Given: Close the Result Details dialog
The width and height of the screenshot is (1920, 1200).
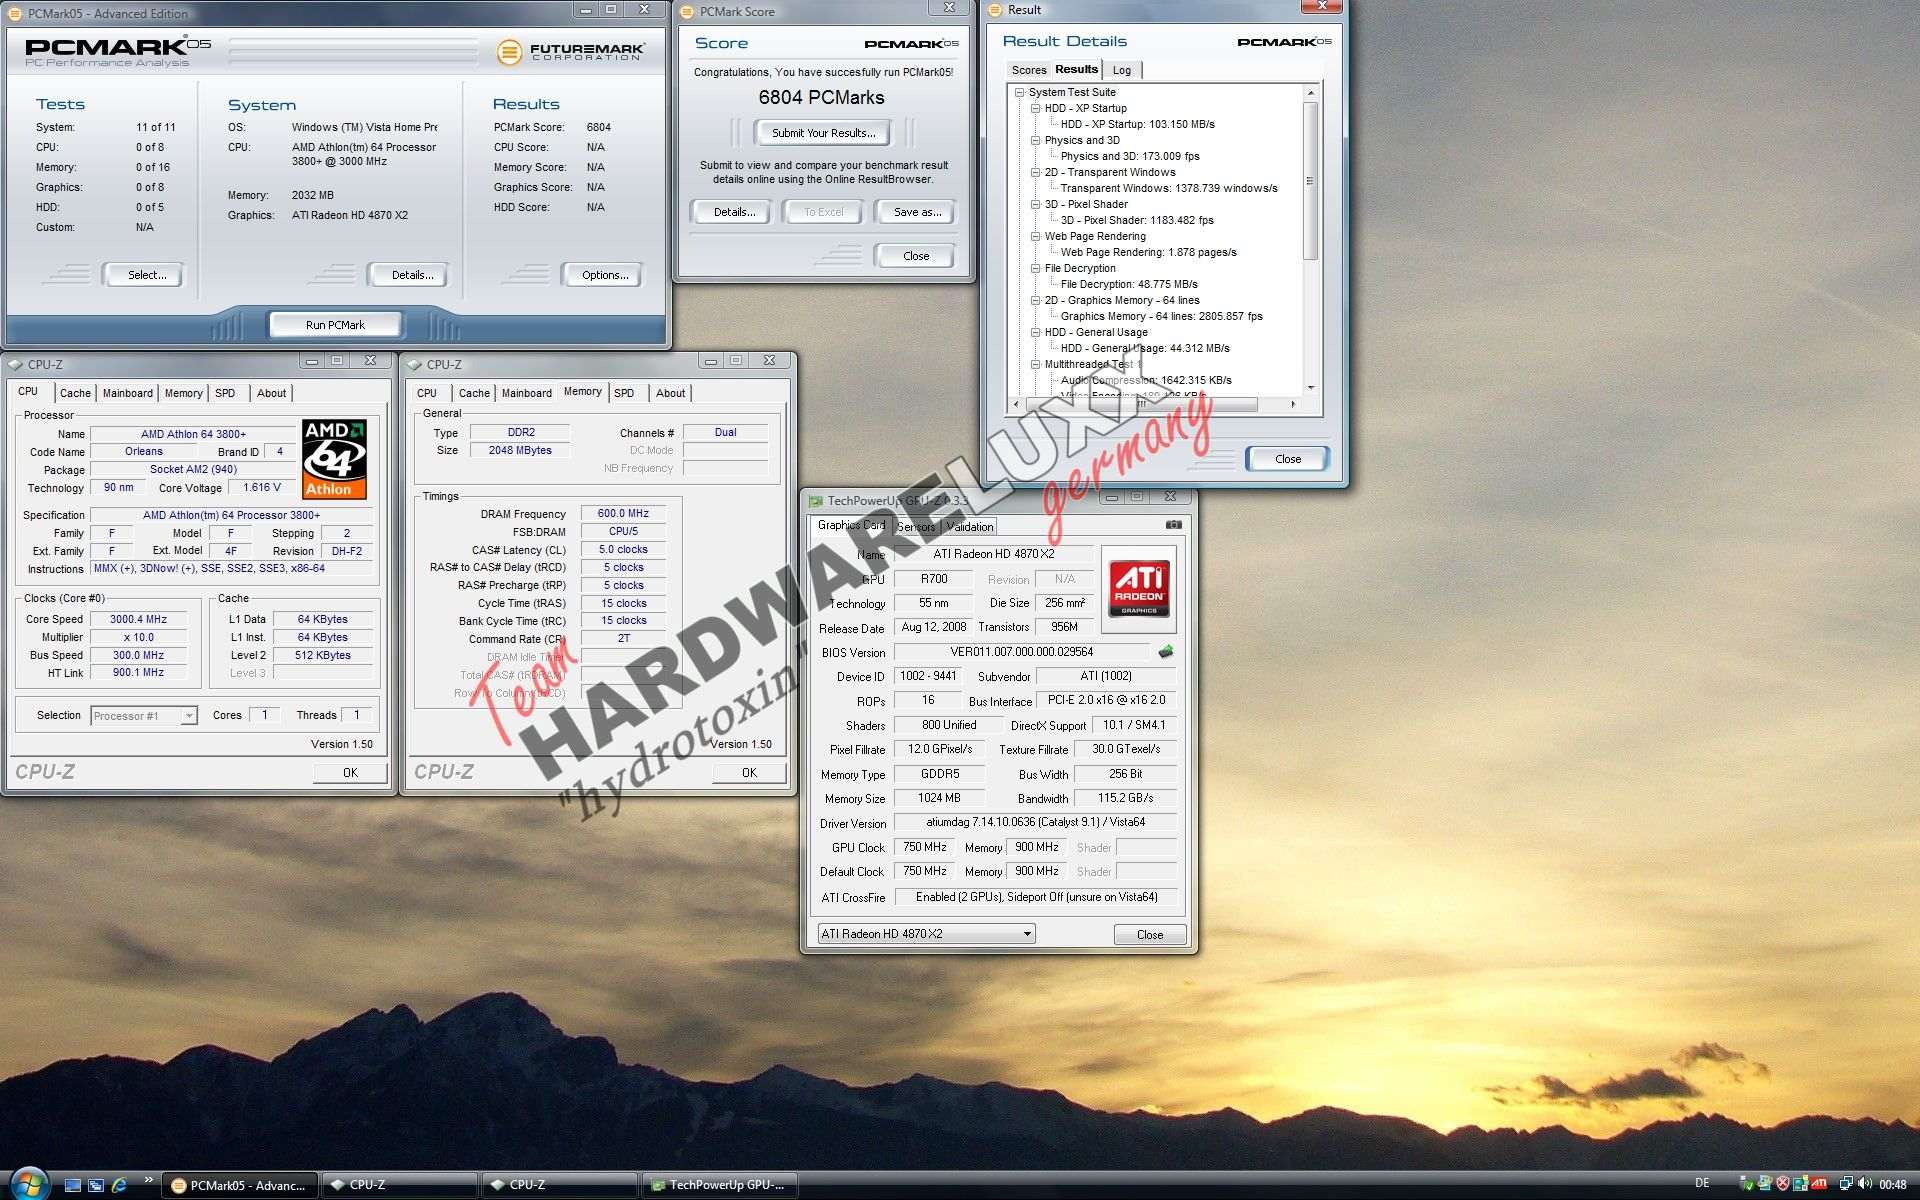Looking at the screenshot, I should 1288,459.
